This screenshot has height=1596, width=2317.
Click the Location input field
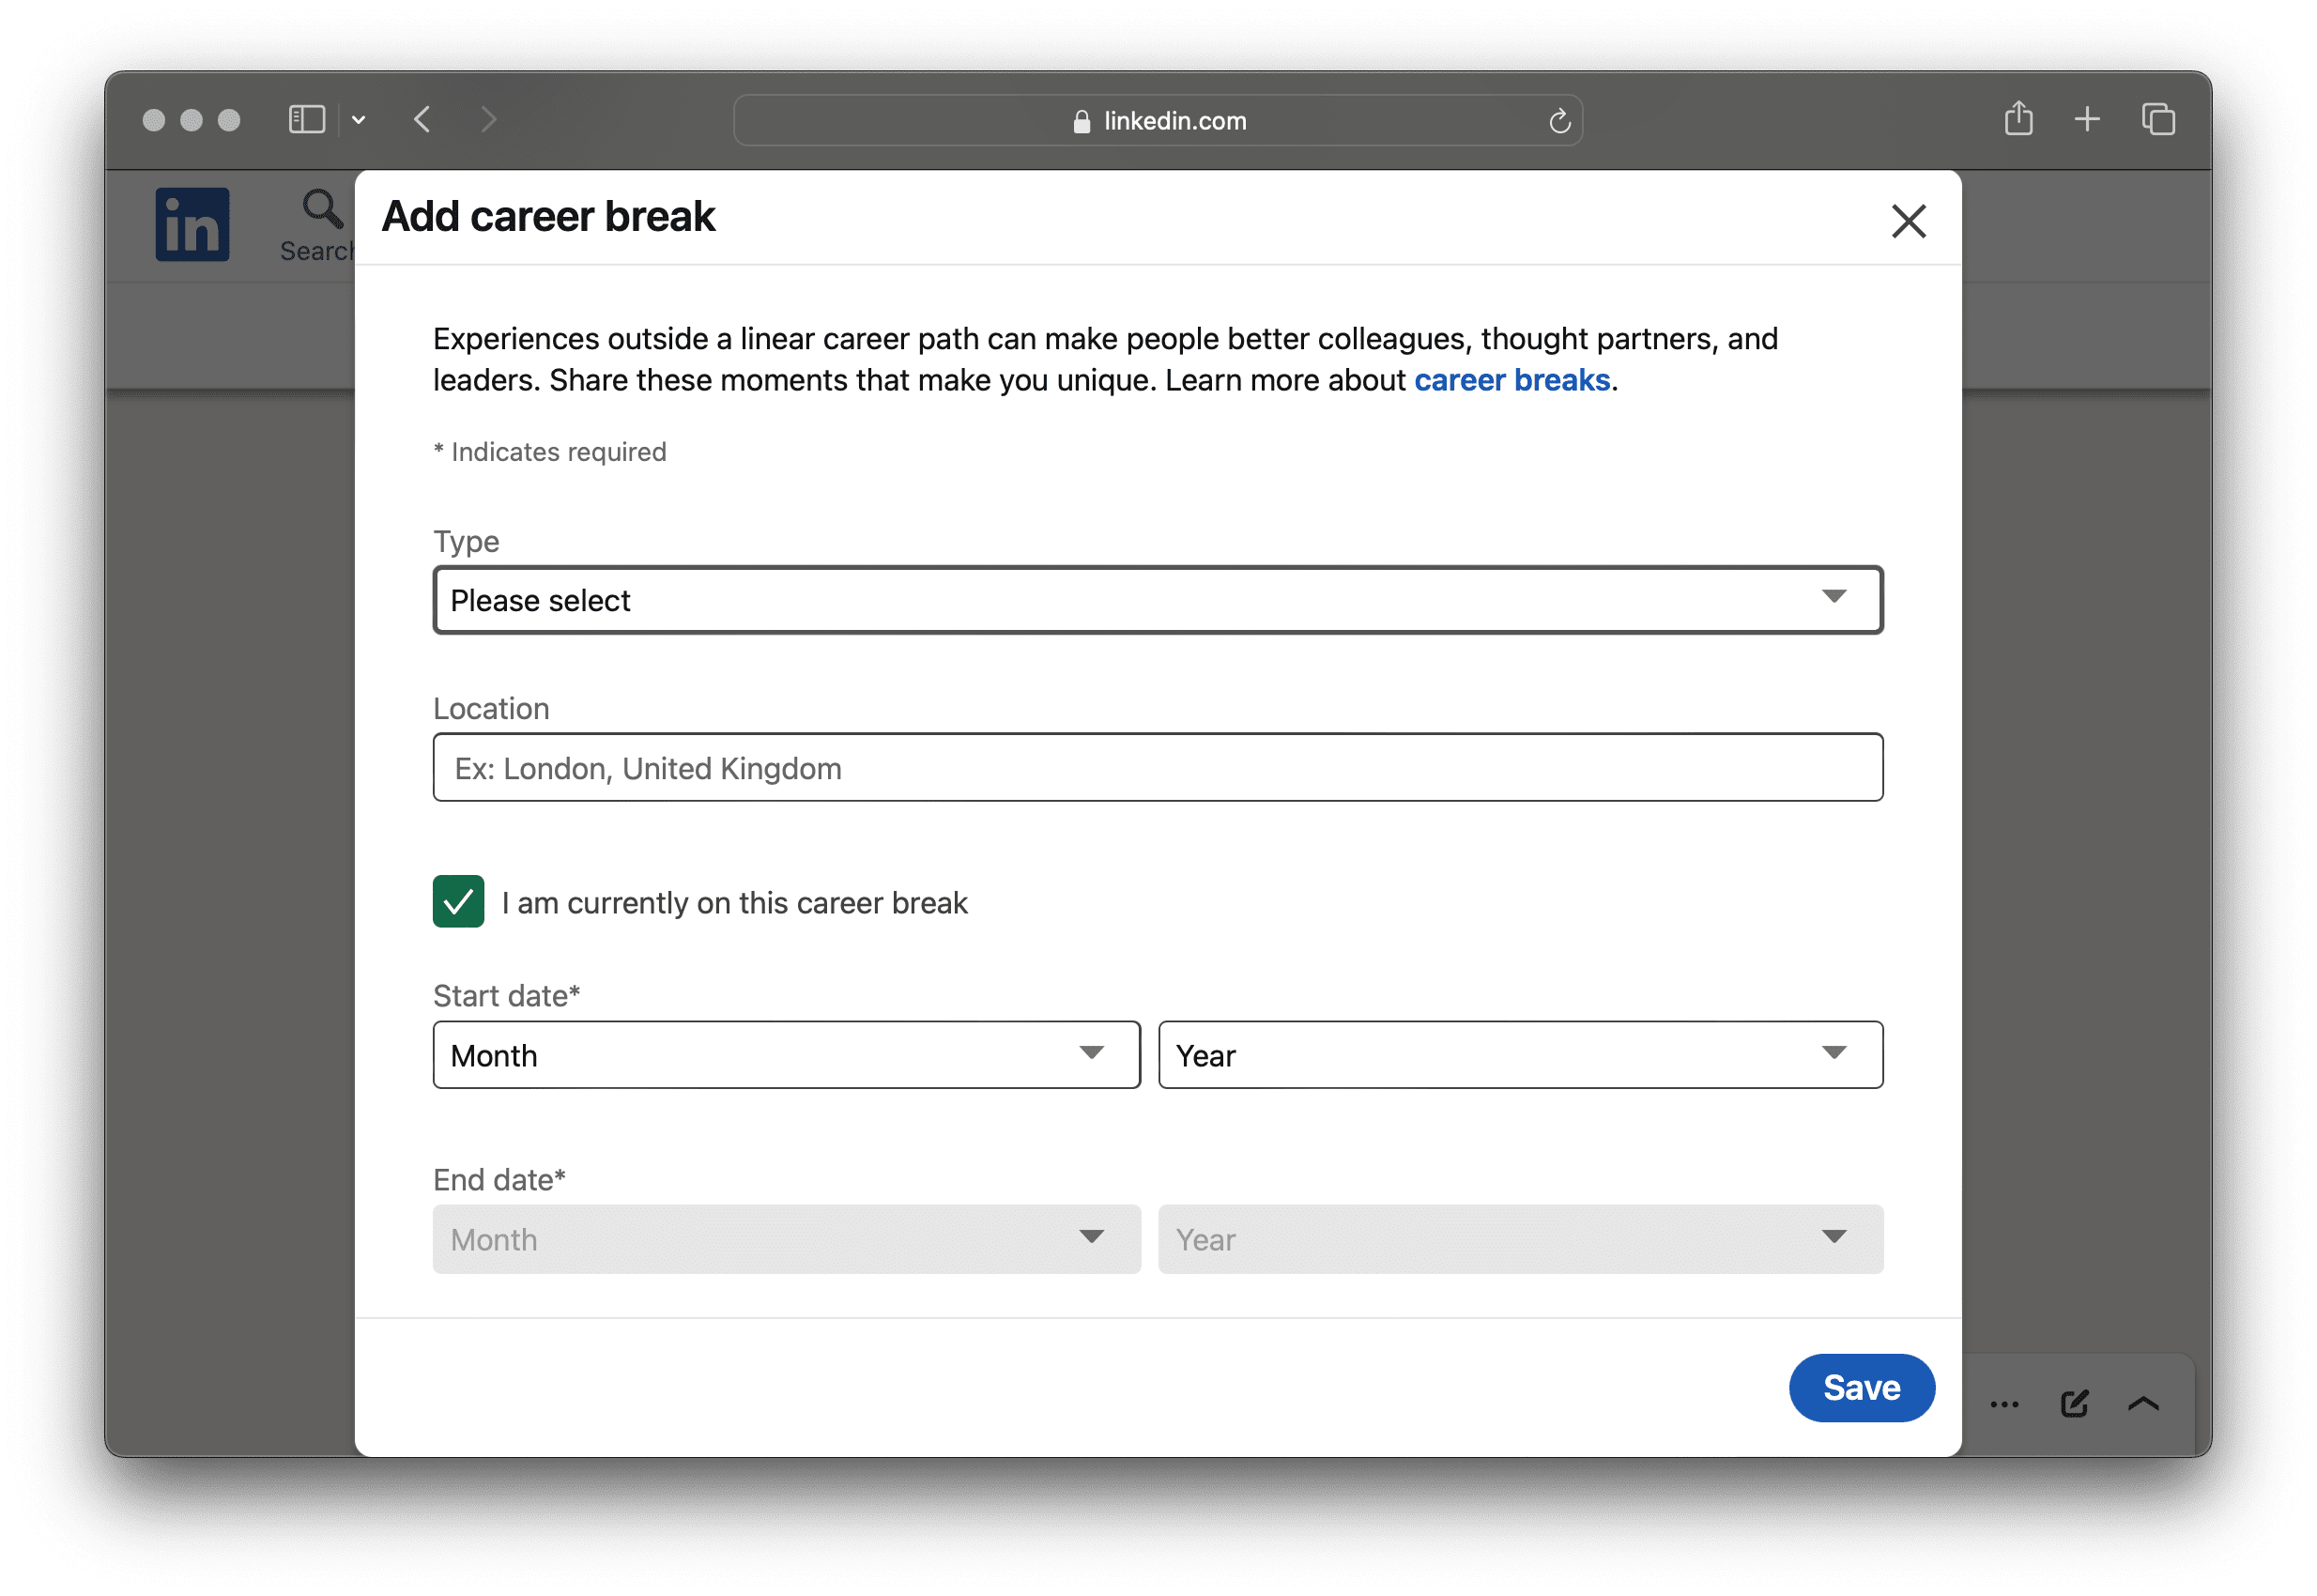pyautogui.click(x=1156, y=767)
